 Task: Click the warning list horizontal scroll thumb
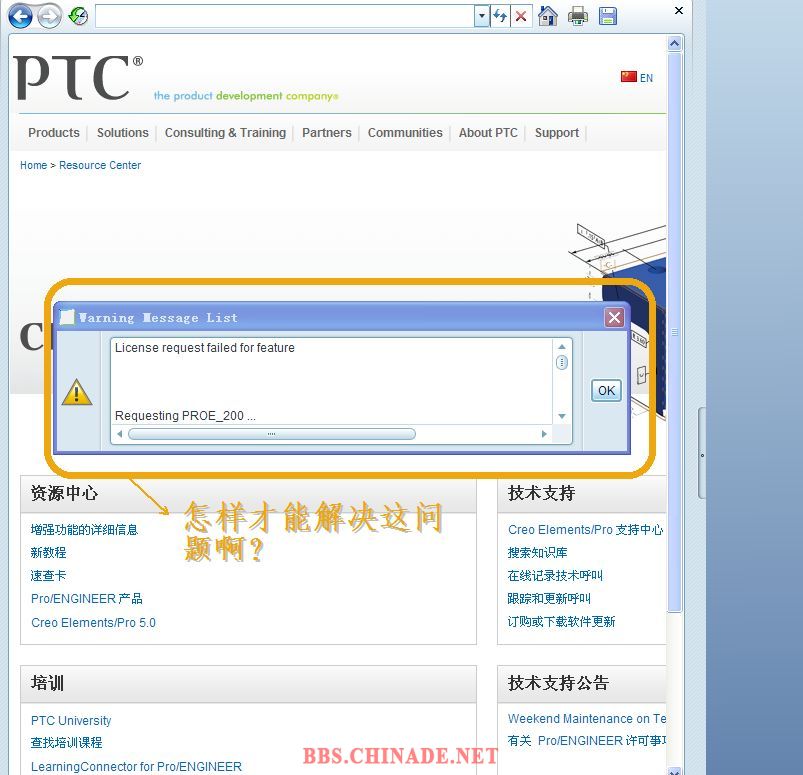271,434
